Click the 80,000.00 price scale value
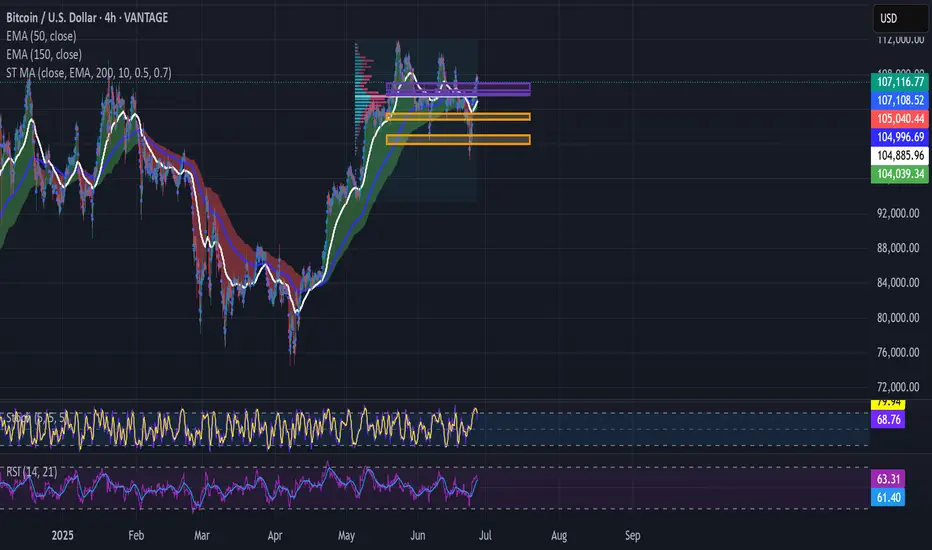Image resolution: width=932 pixels, height=550 pixels. 898,318
